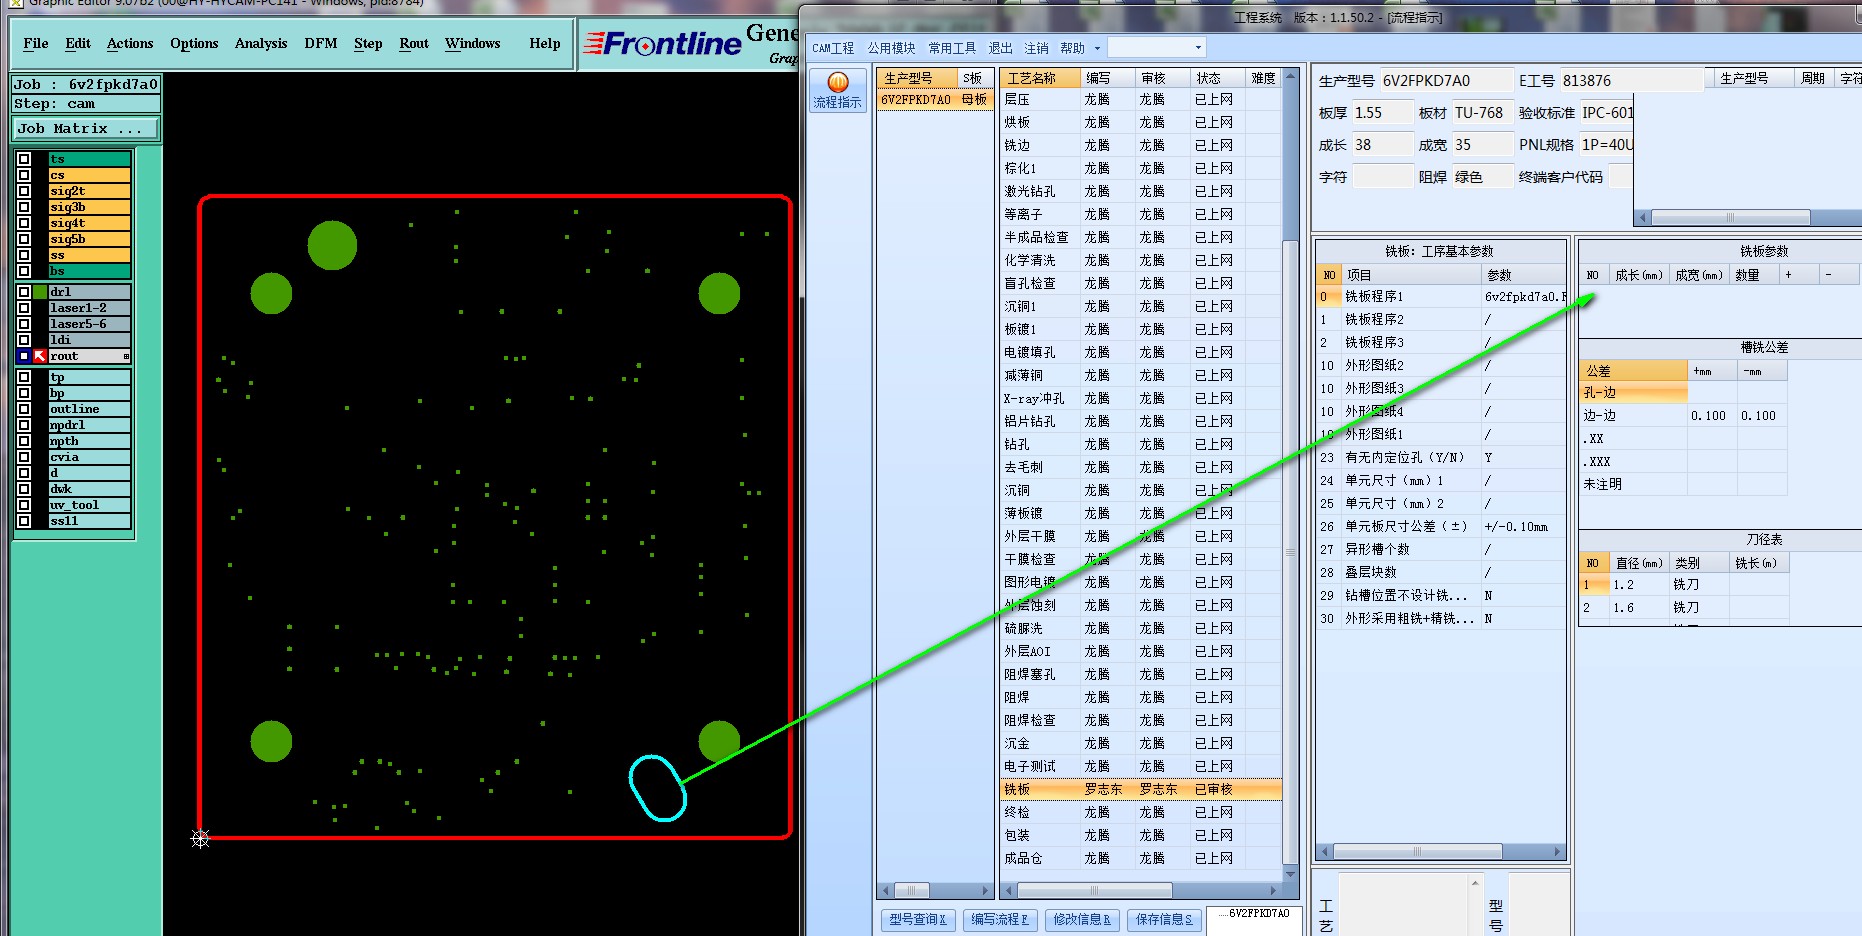Image resolution: width=1862 pixels, height=936 pixels.
Task: Select the 电镀填孔 process row
Action: (1141, 352)
